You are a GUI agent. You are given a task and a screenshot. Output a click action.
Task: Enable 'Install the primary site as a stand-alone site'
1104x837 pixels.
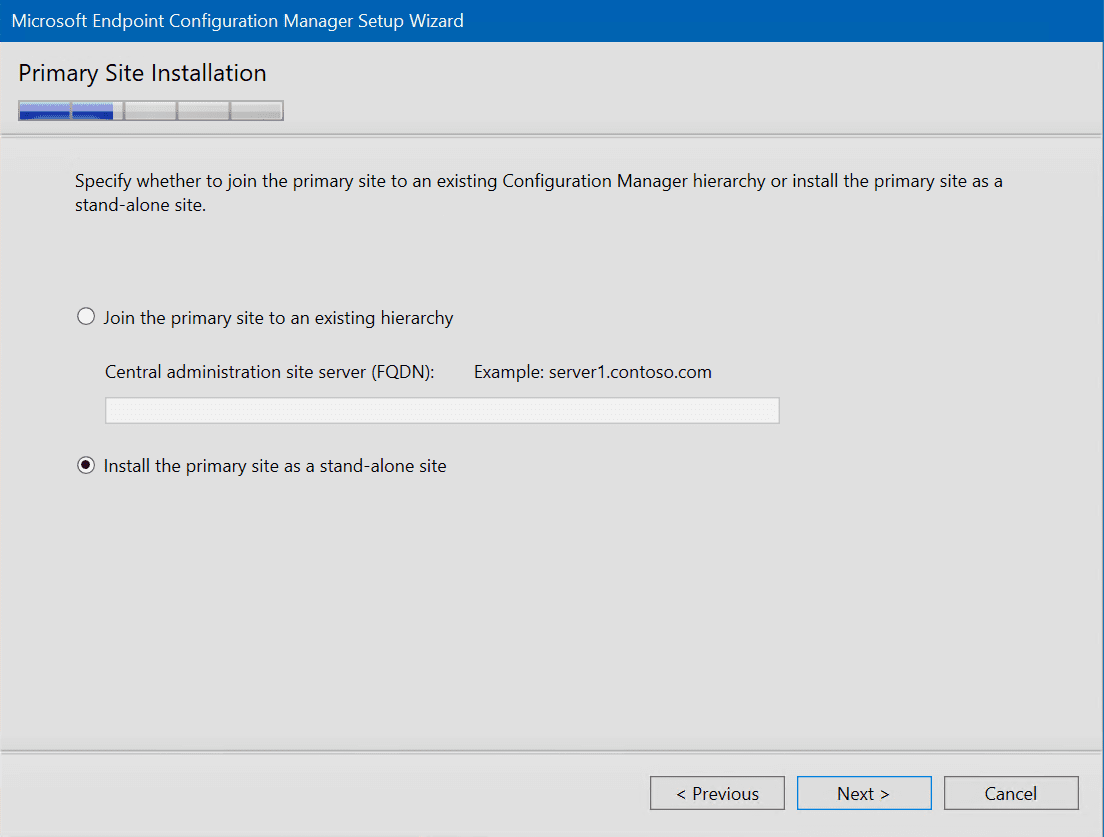(86, 465)
